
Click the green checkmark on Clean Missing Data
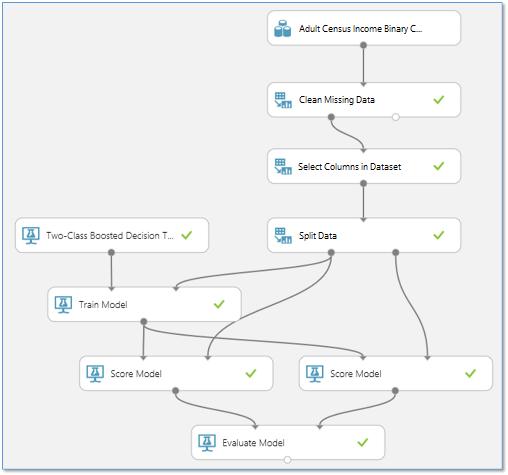tap(438, 99)
